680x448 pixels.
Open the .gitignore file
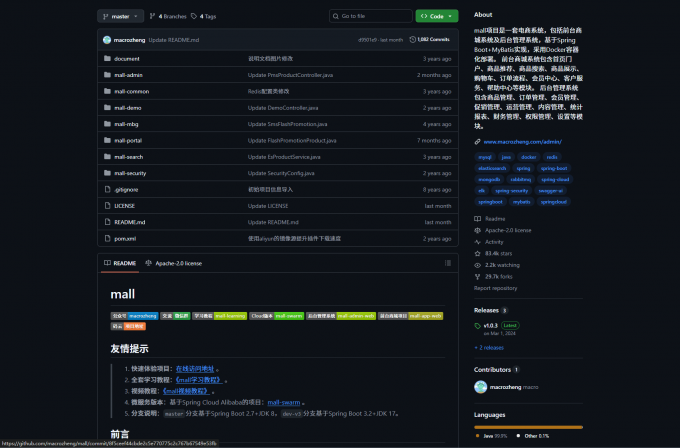[x=126, y=190]
